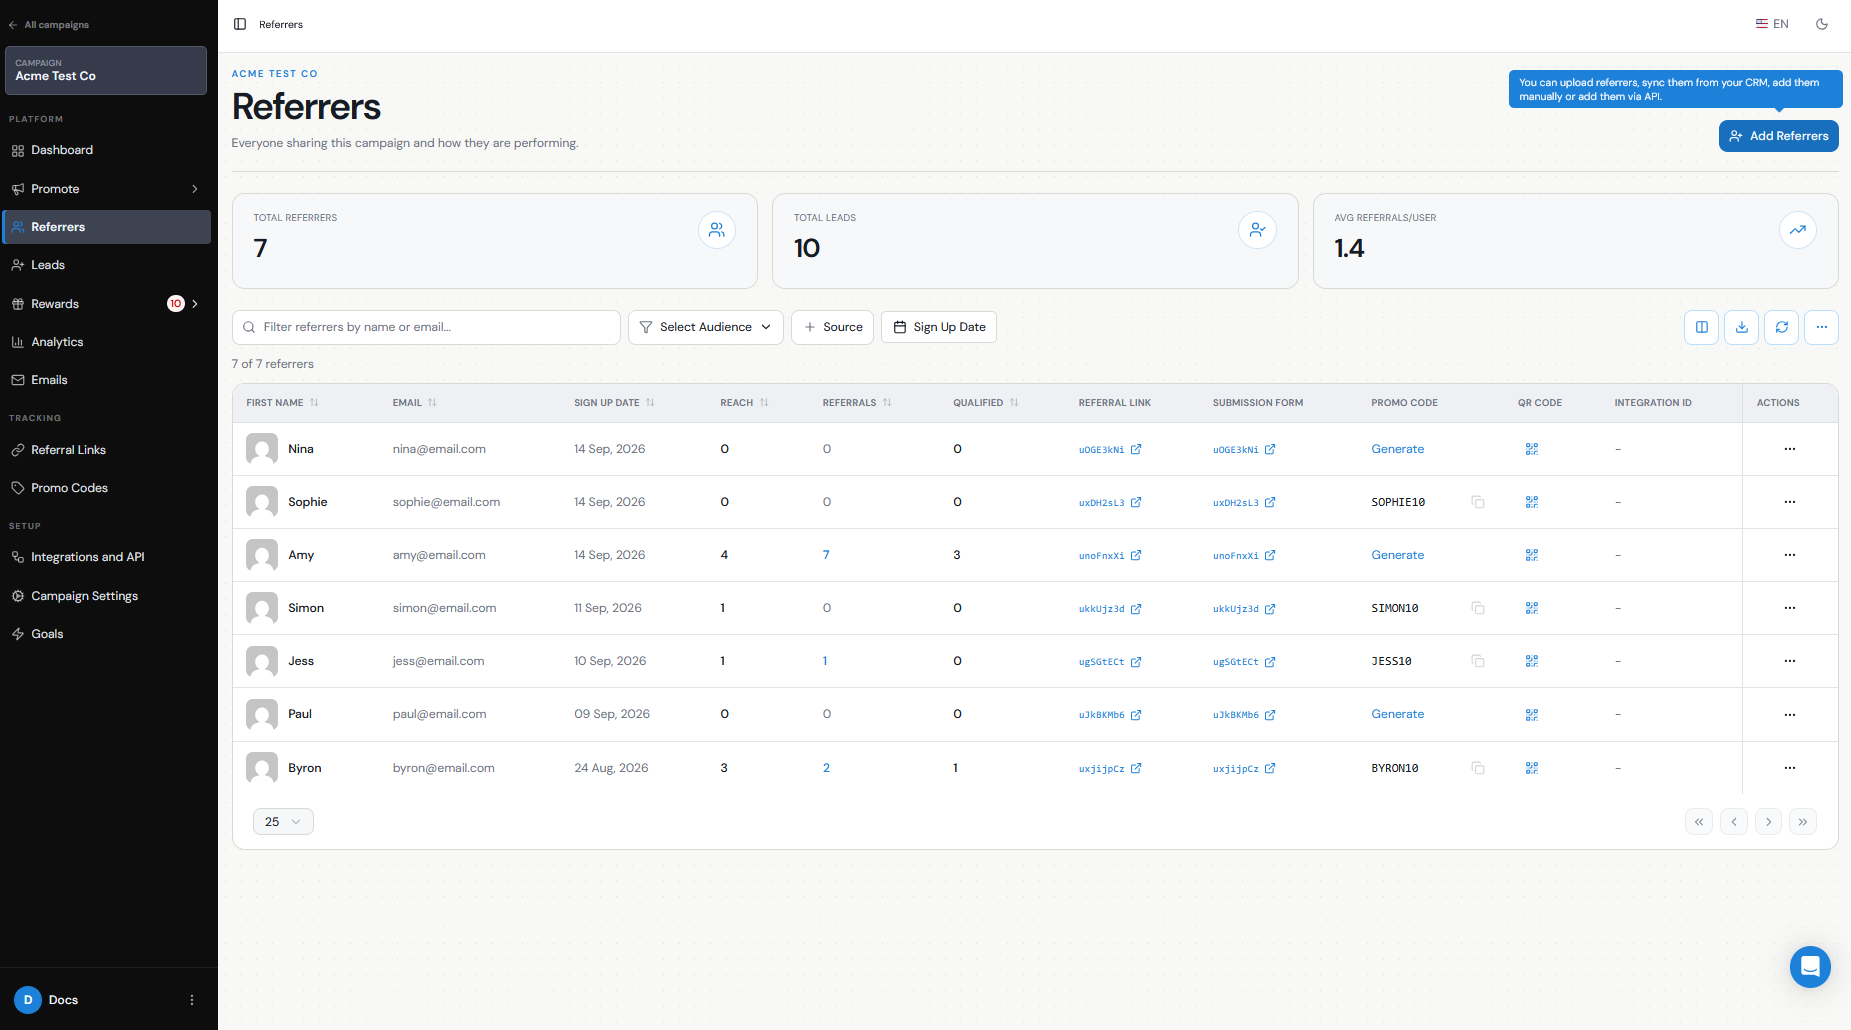Copy the SOPHIE10 promo code
The image size is (1851, 1030).
point(1477,502)
